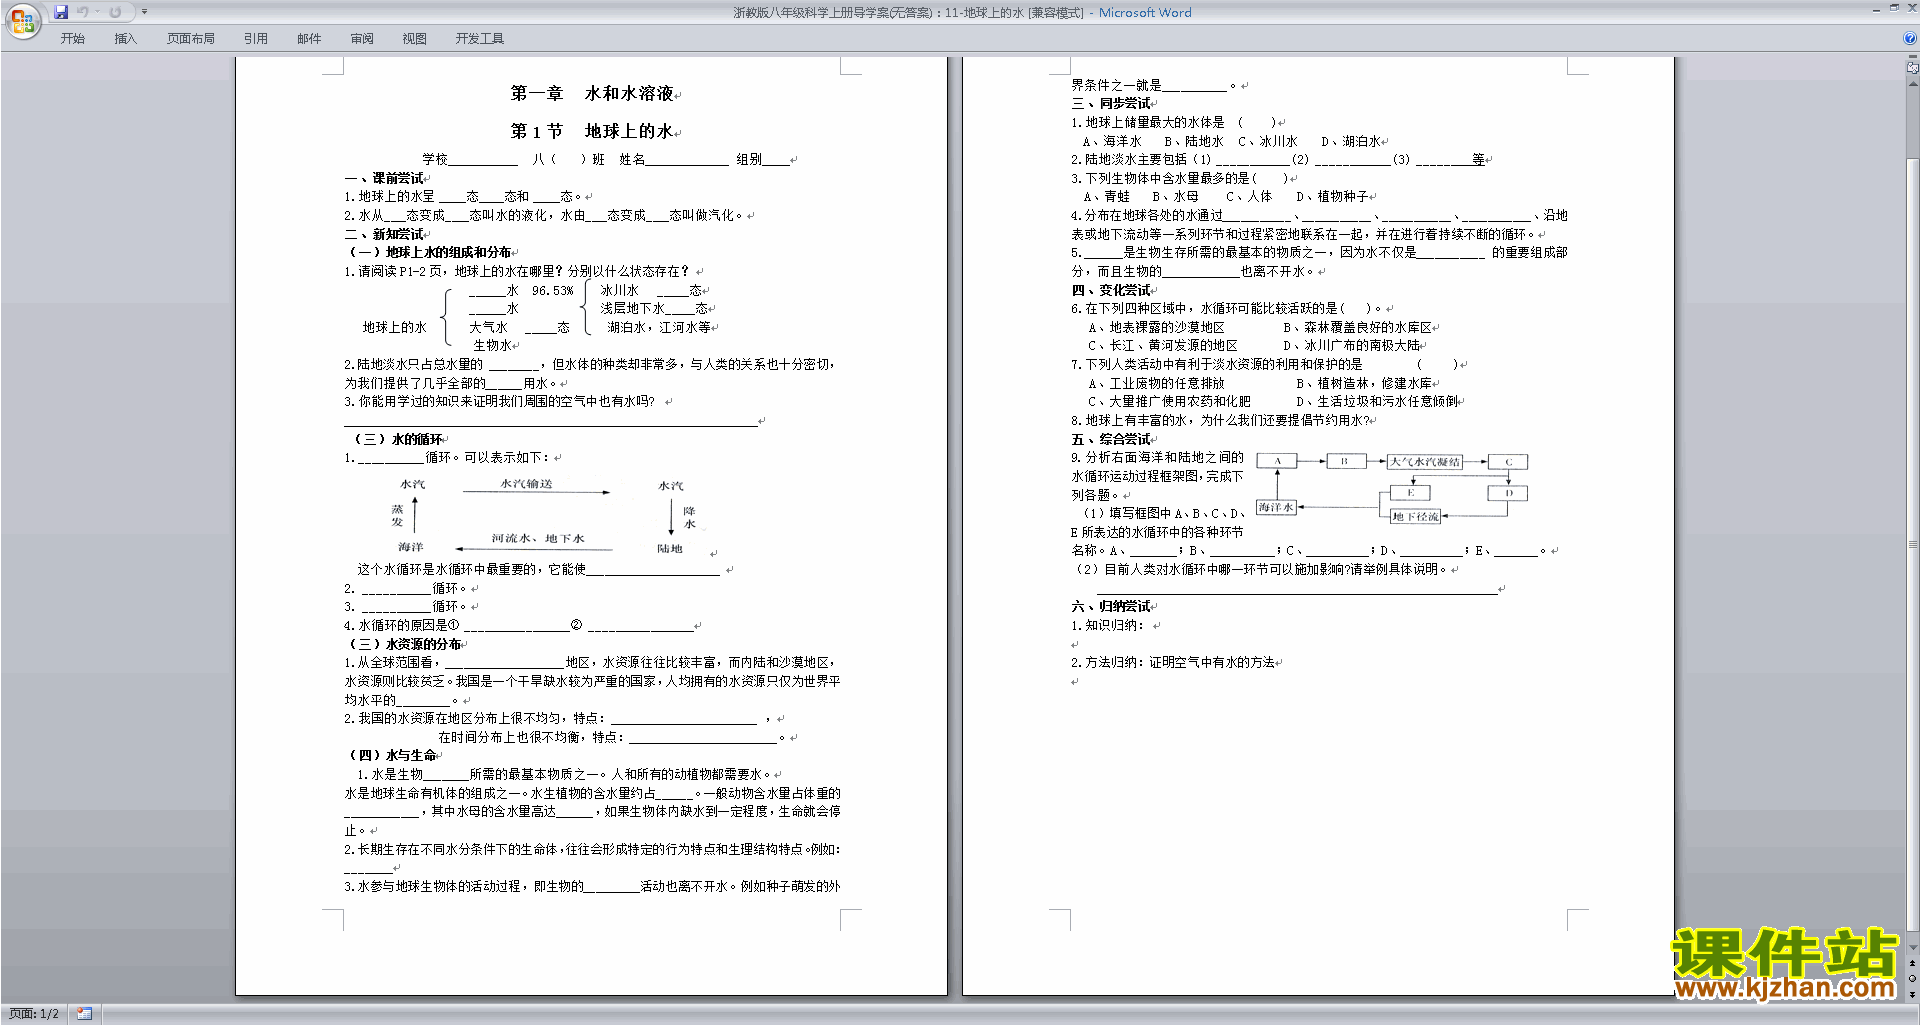Click the Next Page double-down arrow
The image size is (1920, 1025).
coord(1913,994)
